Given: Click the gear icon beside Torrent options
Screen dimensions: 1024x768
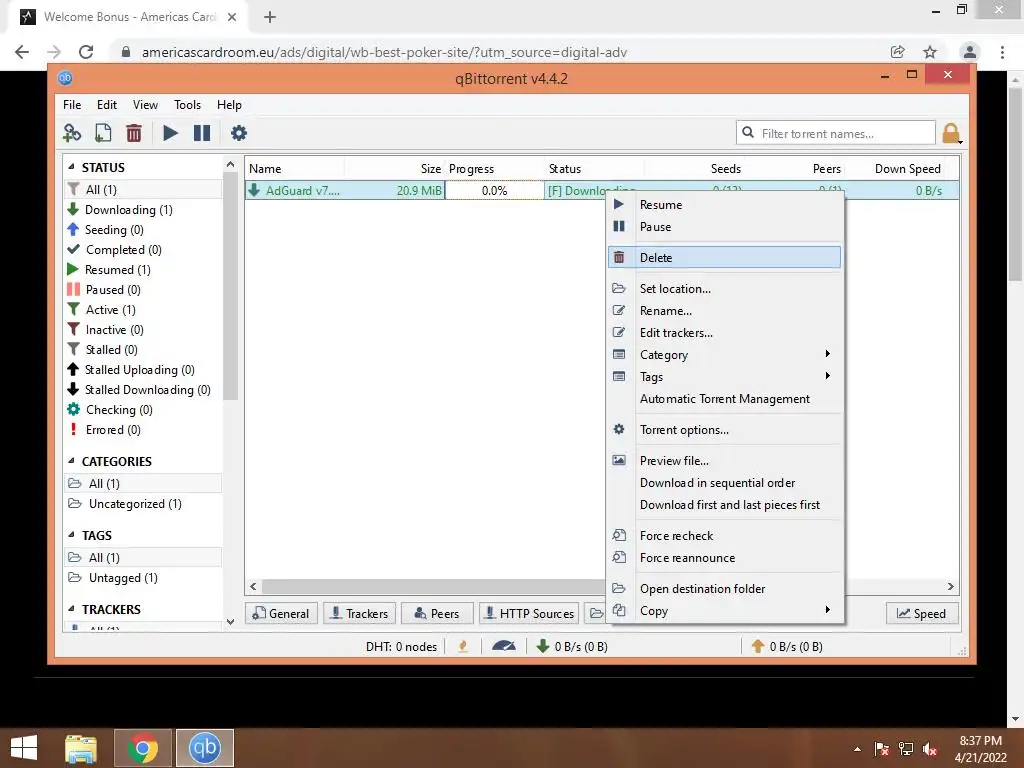Looking at the screenshot, I should point(619,430).
